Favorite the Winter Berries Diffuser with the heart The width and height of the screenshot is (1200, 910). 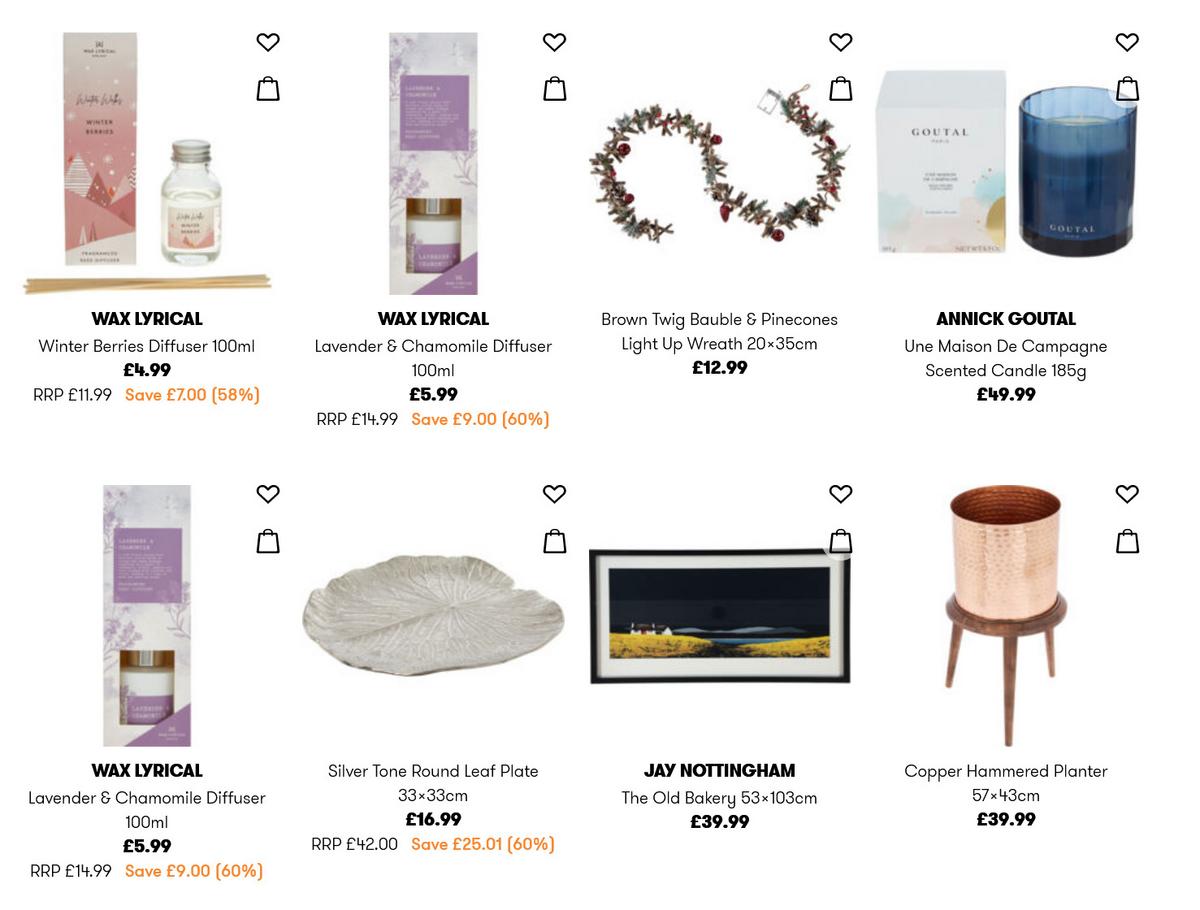(267, 42)
